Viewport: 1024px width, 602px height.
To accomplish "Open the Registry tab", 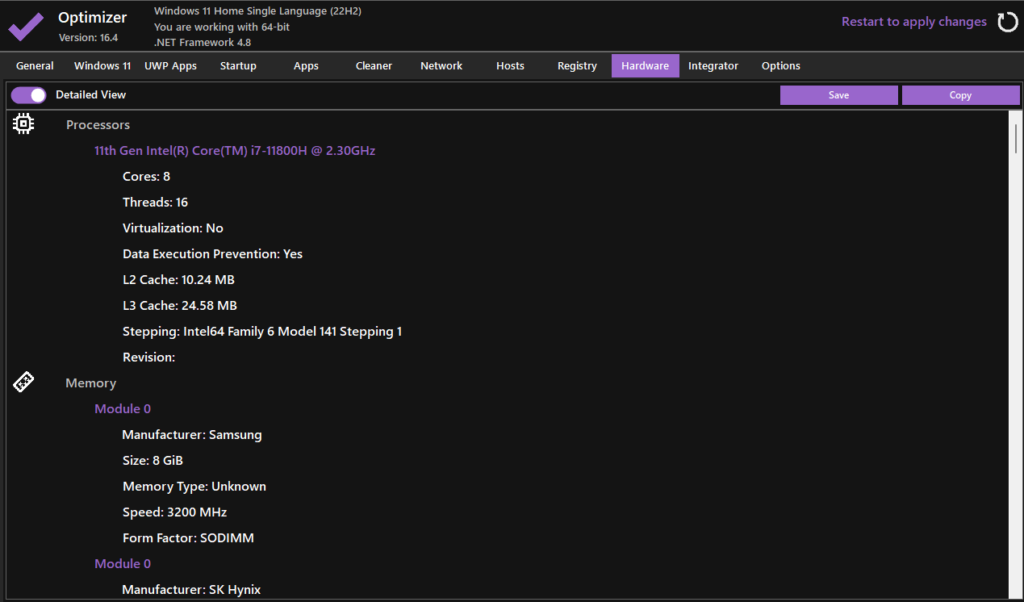I will point(577,66).
